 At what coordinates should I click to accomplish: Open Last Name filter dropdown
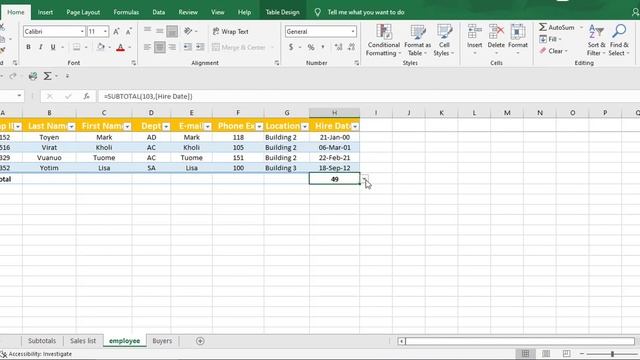(x=71, y=127)
